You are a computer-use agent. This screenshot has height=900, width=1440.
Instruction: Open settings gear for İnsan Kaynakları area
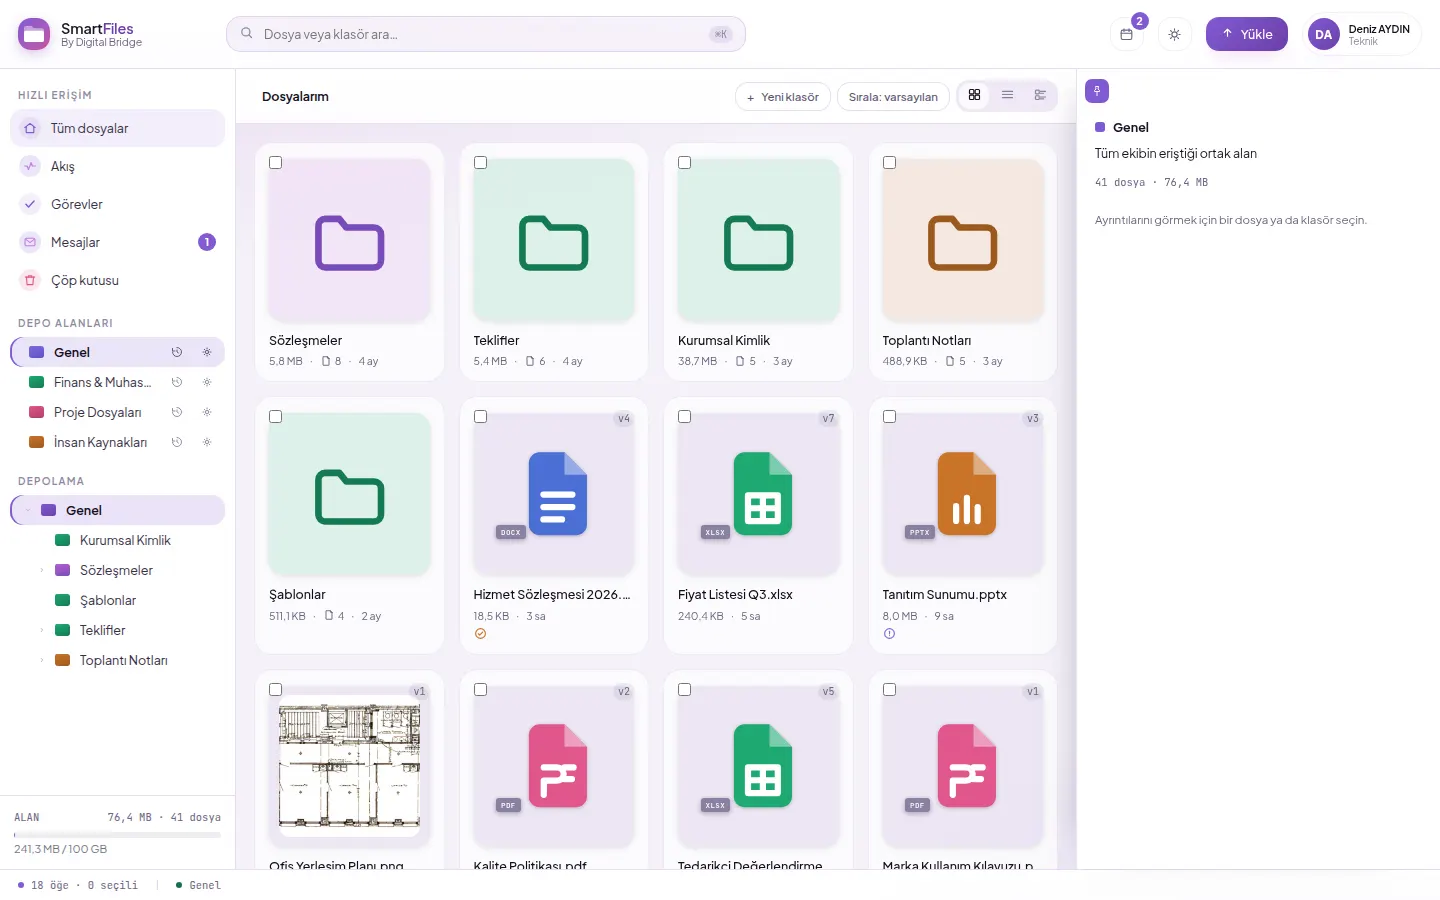tap(207, 442)
